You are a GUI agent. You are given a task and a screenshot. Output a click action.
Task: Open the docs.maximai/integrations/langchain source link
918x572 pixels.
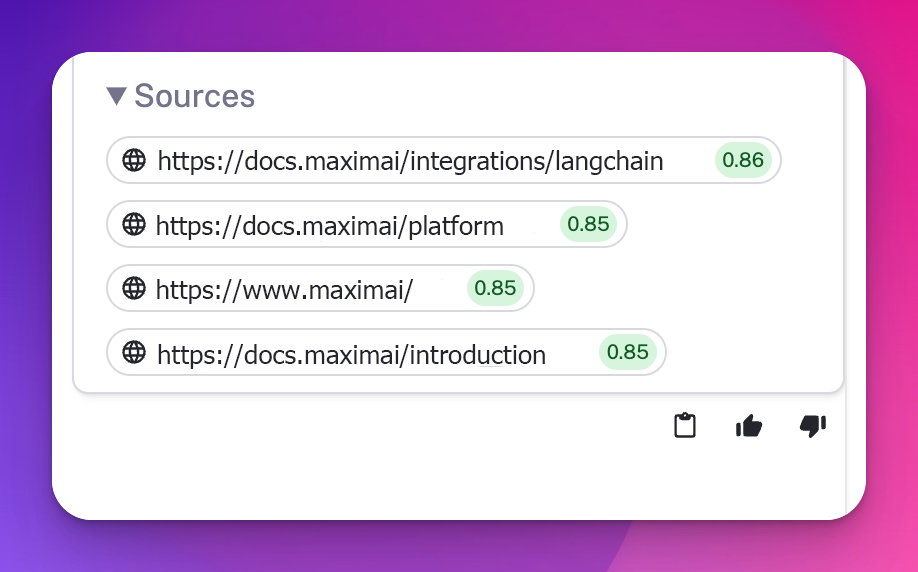[x=410, y=161]
